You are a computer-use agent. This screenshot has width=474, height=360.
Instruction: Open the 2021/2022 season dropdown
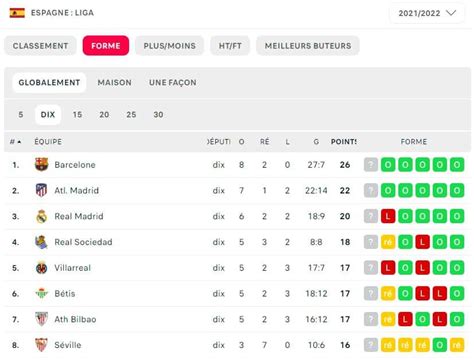427,13
